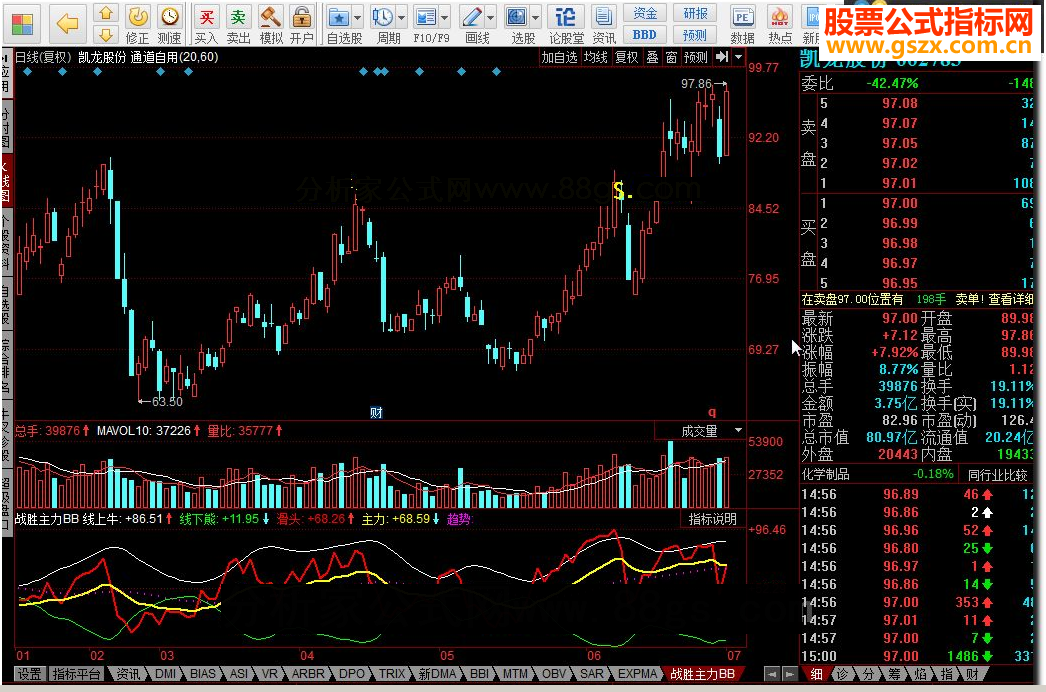
Task: Expand the 成交量 volume indicator dropdown
Action: tap(738, 431)
